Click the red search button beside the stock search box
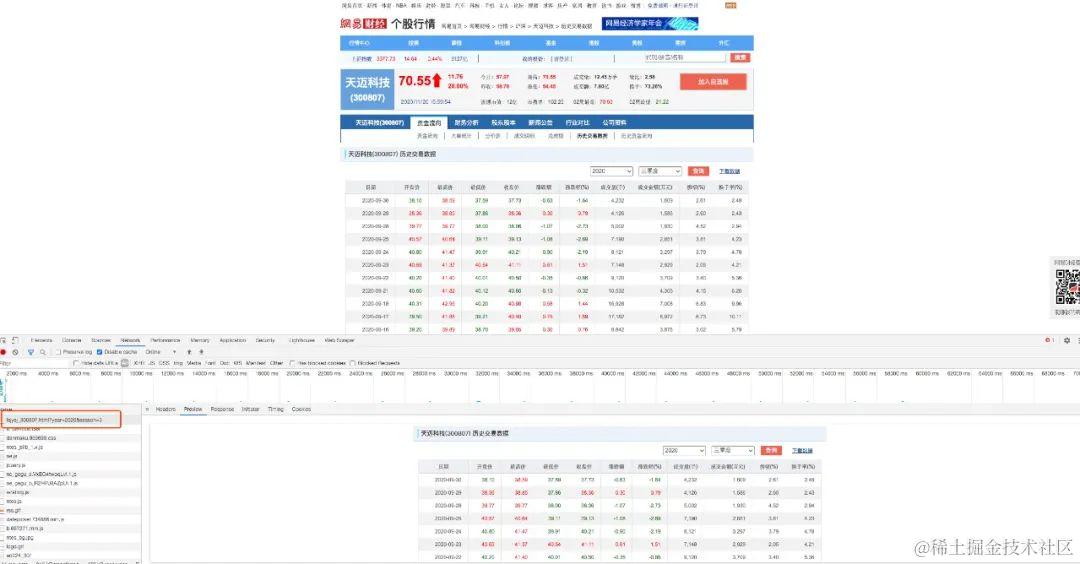Viewport: 1080px width, 564px height. pos(740,58)
